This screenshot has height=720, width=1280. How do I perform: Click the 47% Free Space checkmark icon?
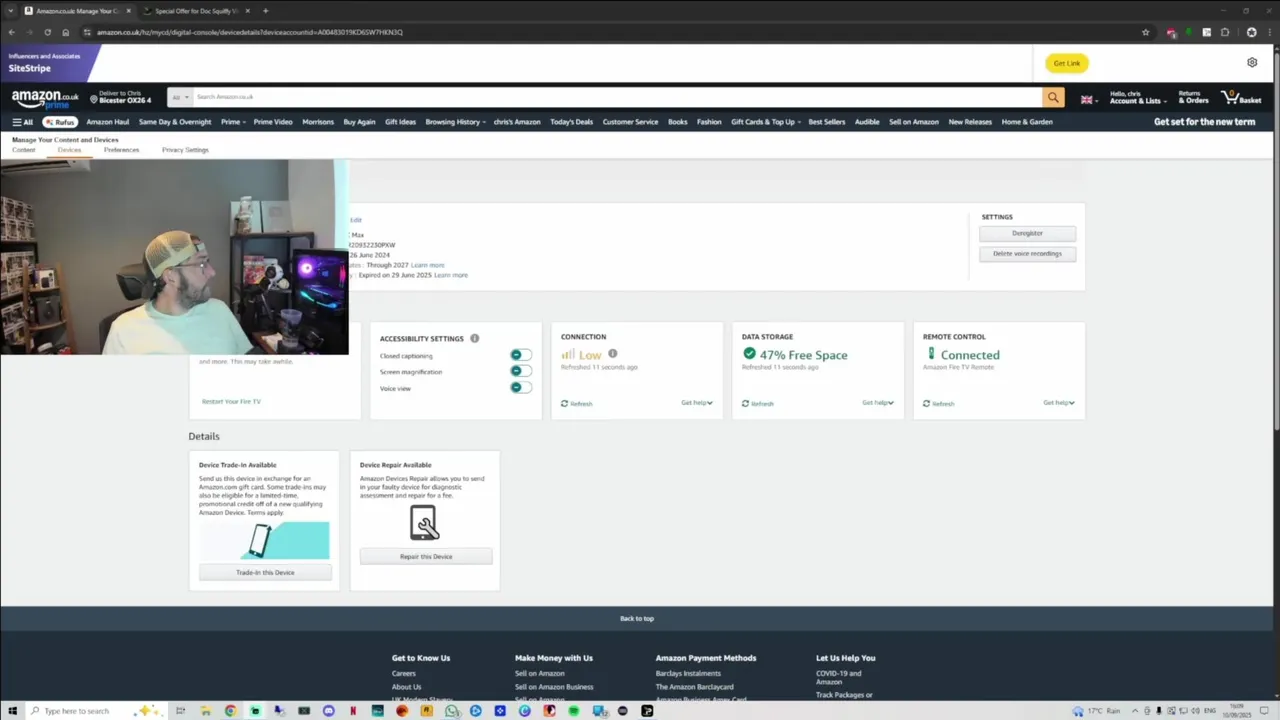pyautogui.click(x=749, y=354)
